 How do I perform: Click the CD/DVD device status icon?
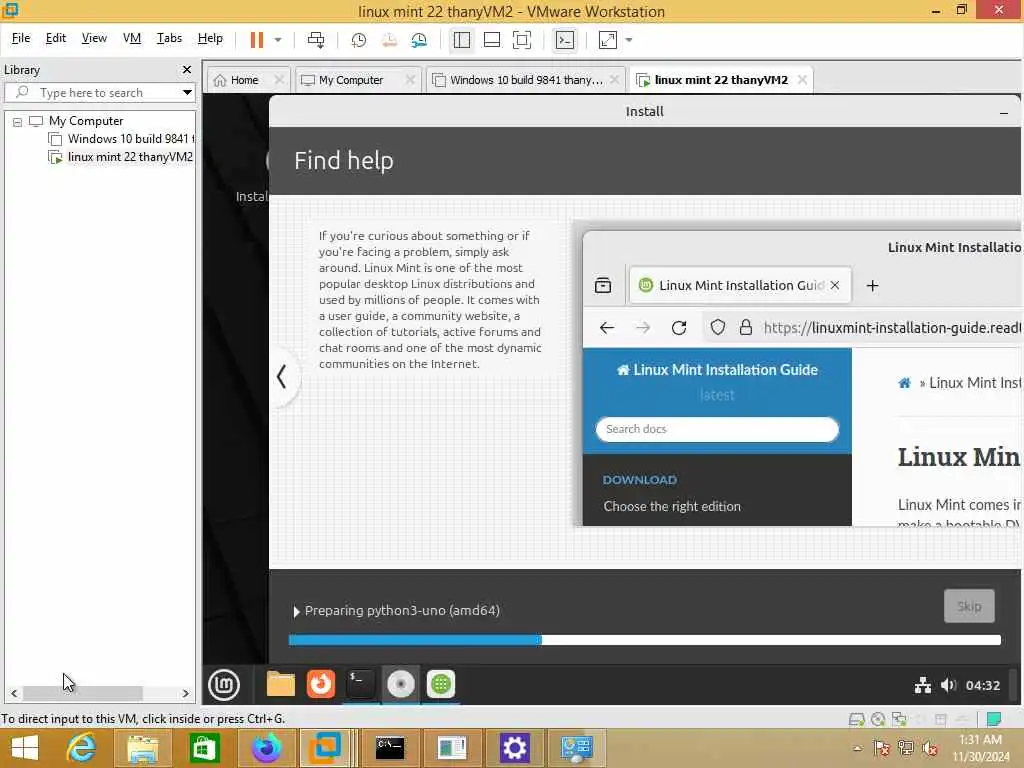pyautogui.click(x=878, y=720)
